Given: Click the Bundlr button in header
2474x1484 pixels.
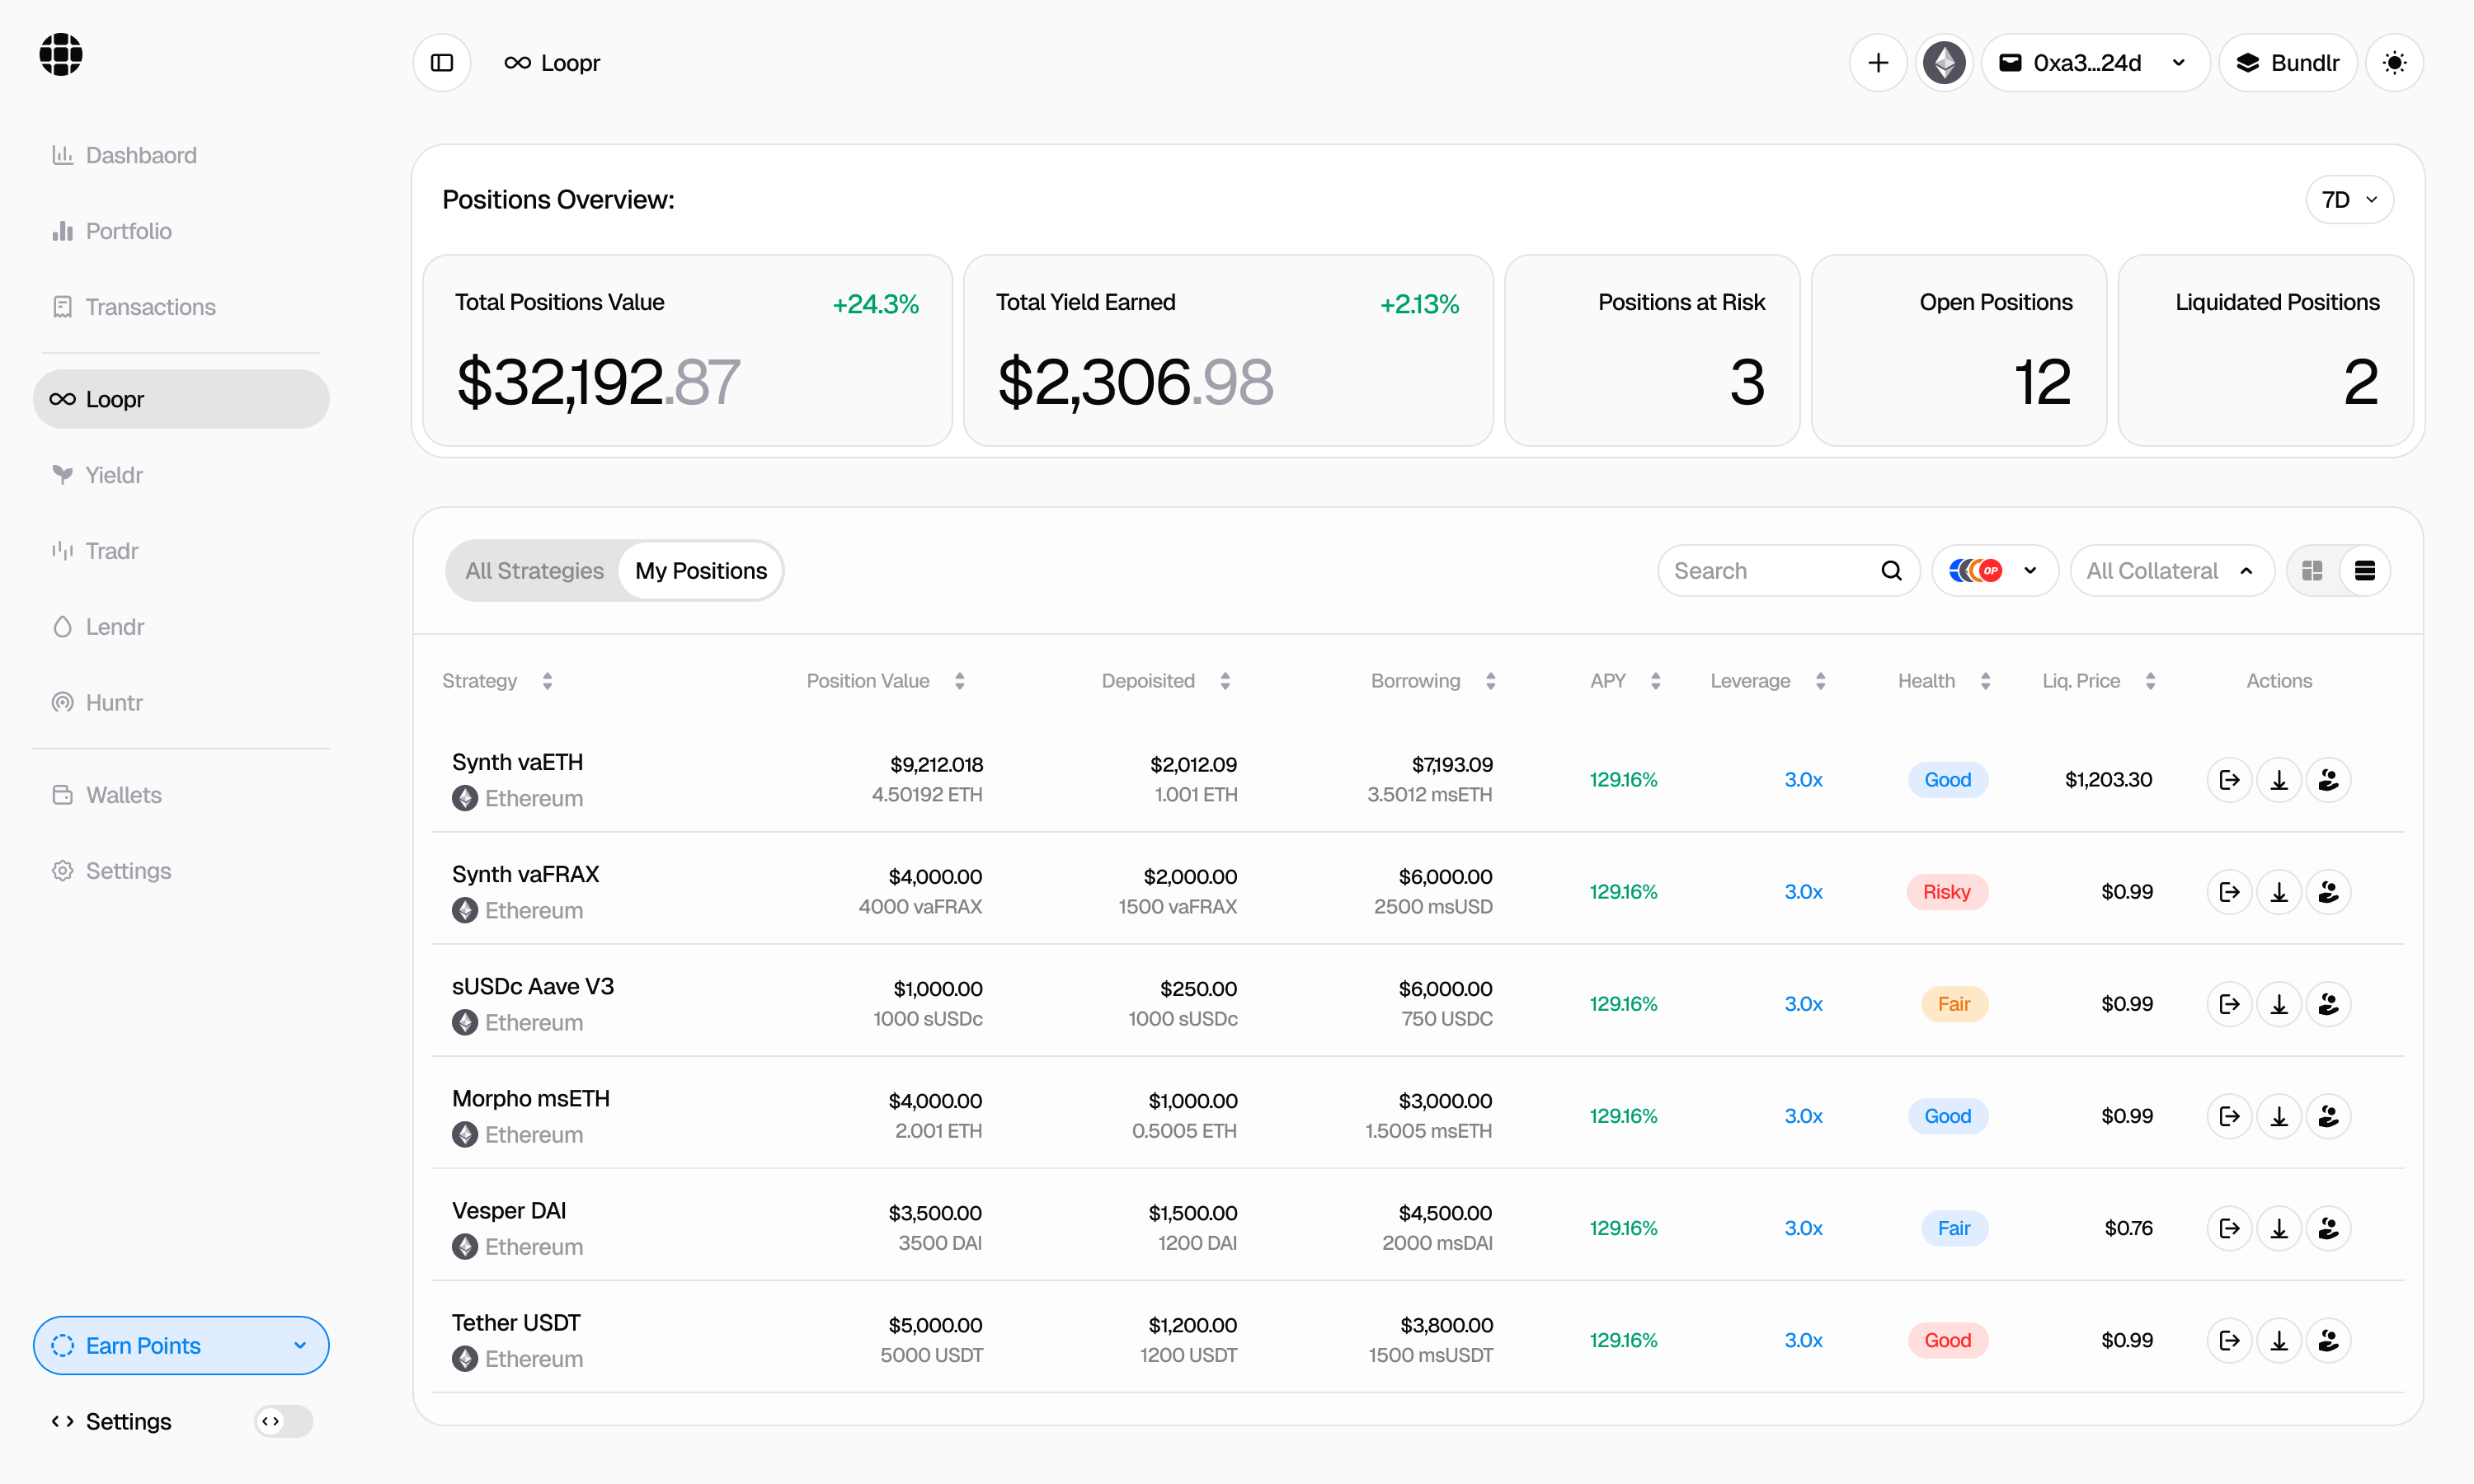Looking at the screenshot, I should click(2288, 63).
